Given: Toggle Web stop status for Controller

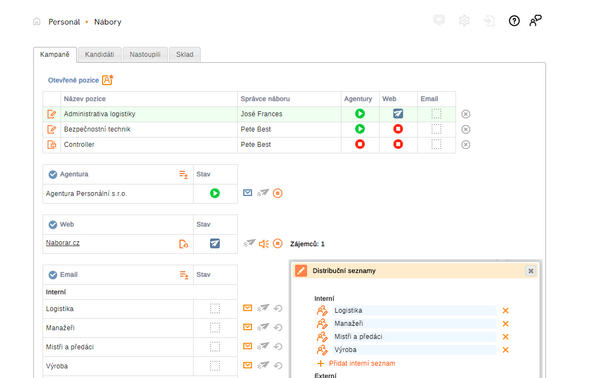Looking at the screenshot, I should (398, 144).
